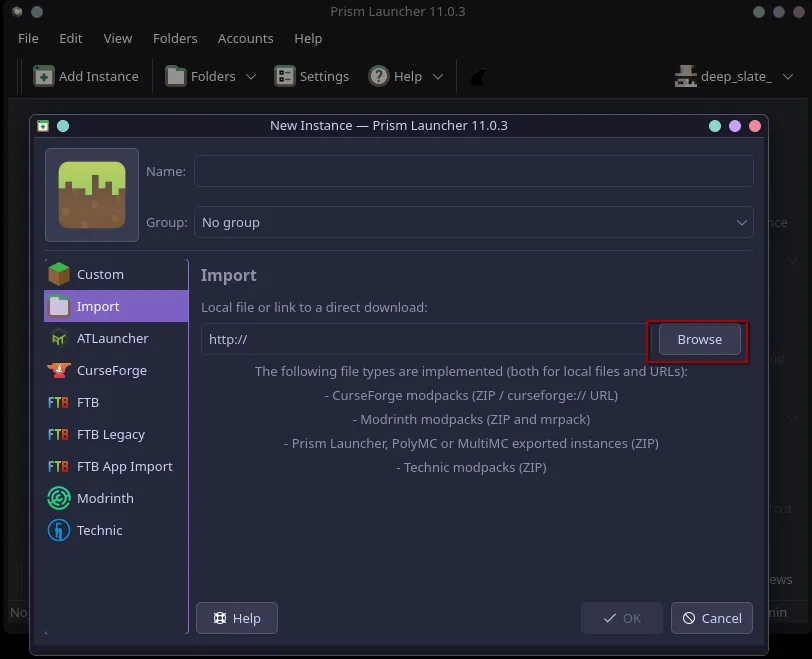Open the File menu
812x659 pixels.
(x=28, y=38)
